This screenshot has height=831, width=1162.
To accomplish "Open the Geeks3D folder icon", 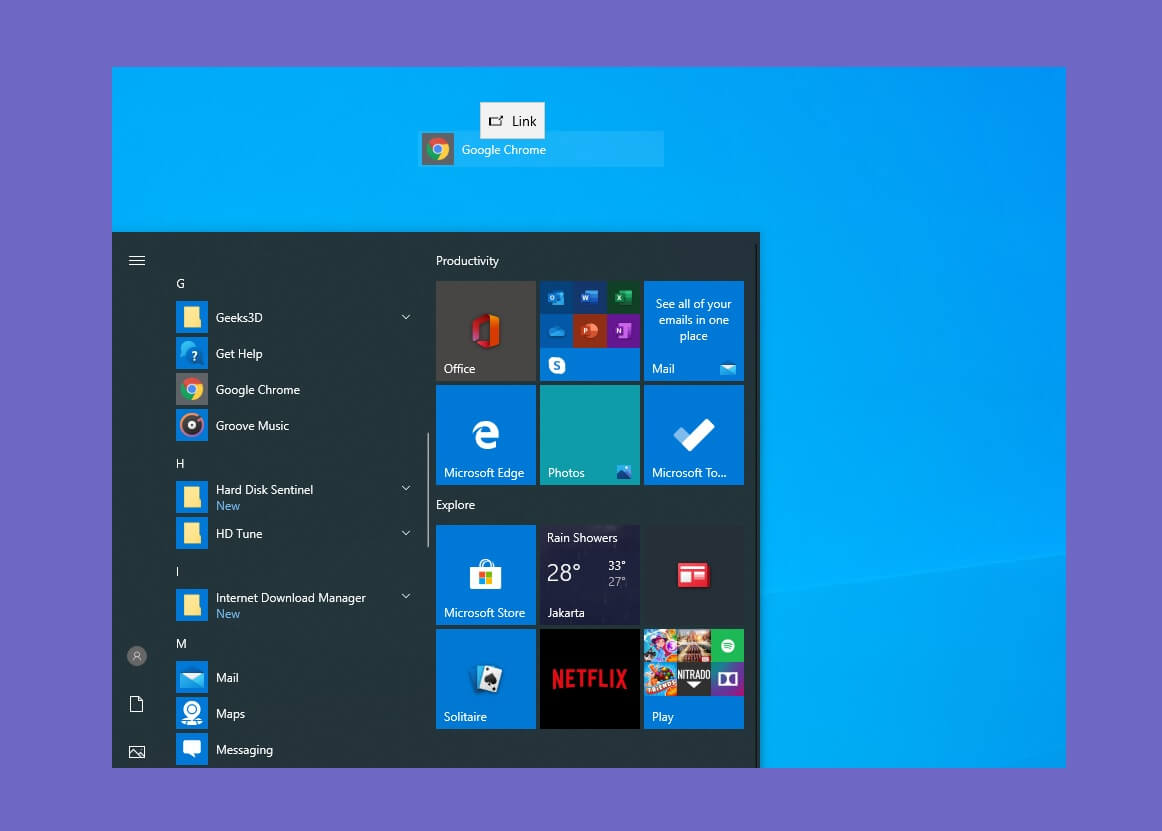I will [192, 317].
